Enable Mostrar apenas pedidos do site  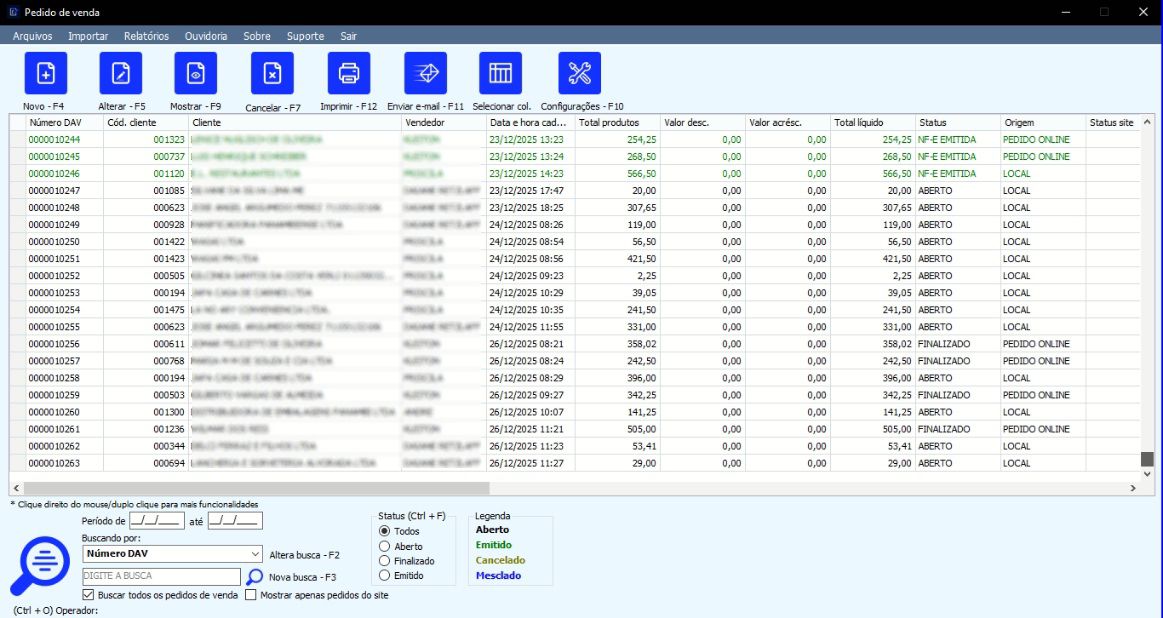tap(250, 595)
